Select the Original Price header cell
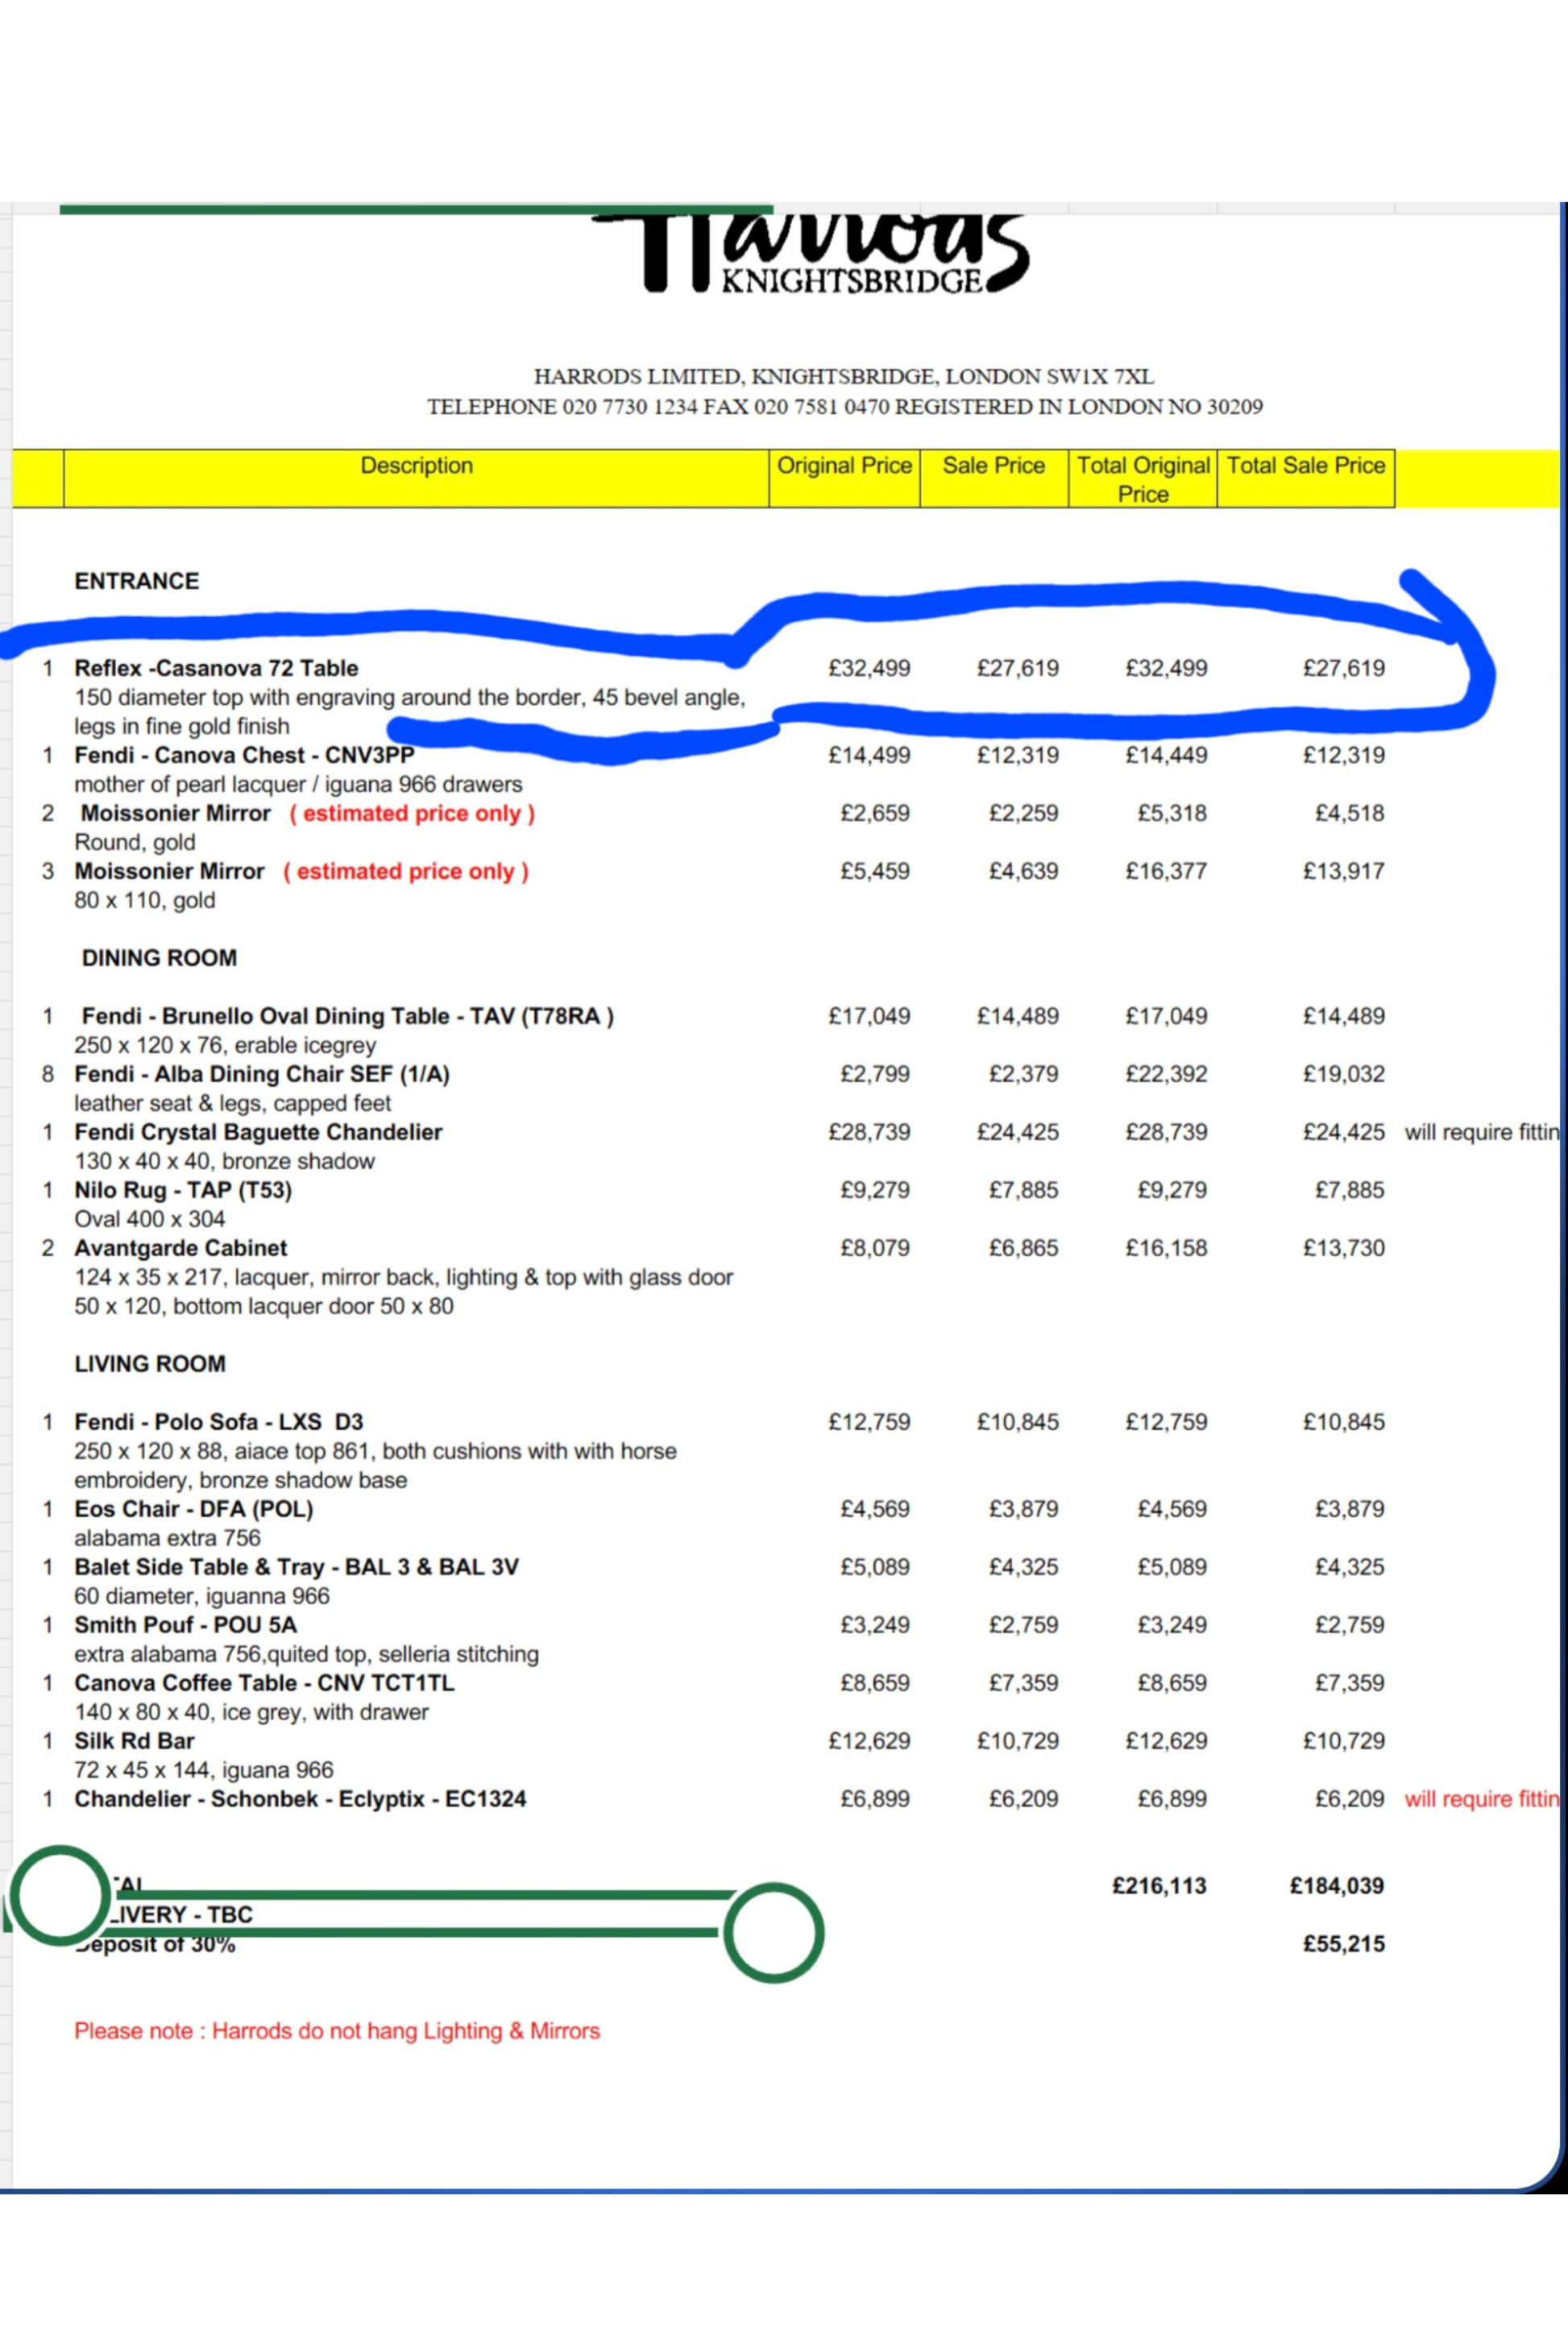Image resolution: width=1568 pixels, height=2351 pixels. pyautogui.click(x=844, y=478)
